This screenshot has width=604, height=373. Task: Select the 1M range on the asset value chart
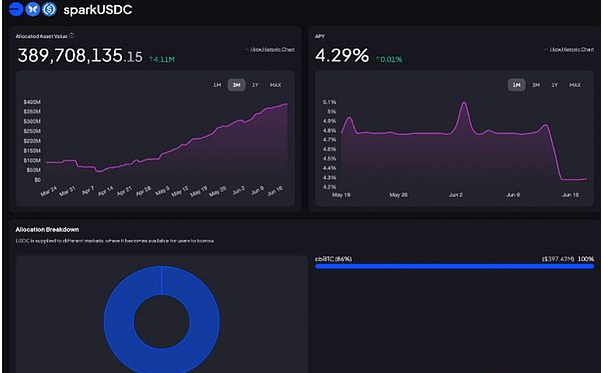[217, 85]
